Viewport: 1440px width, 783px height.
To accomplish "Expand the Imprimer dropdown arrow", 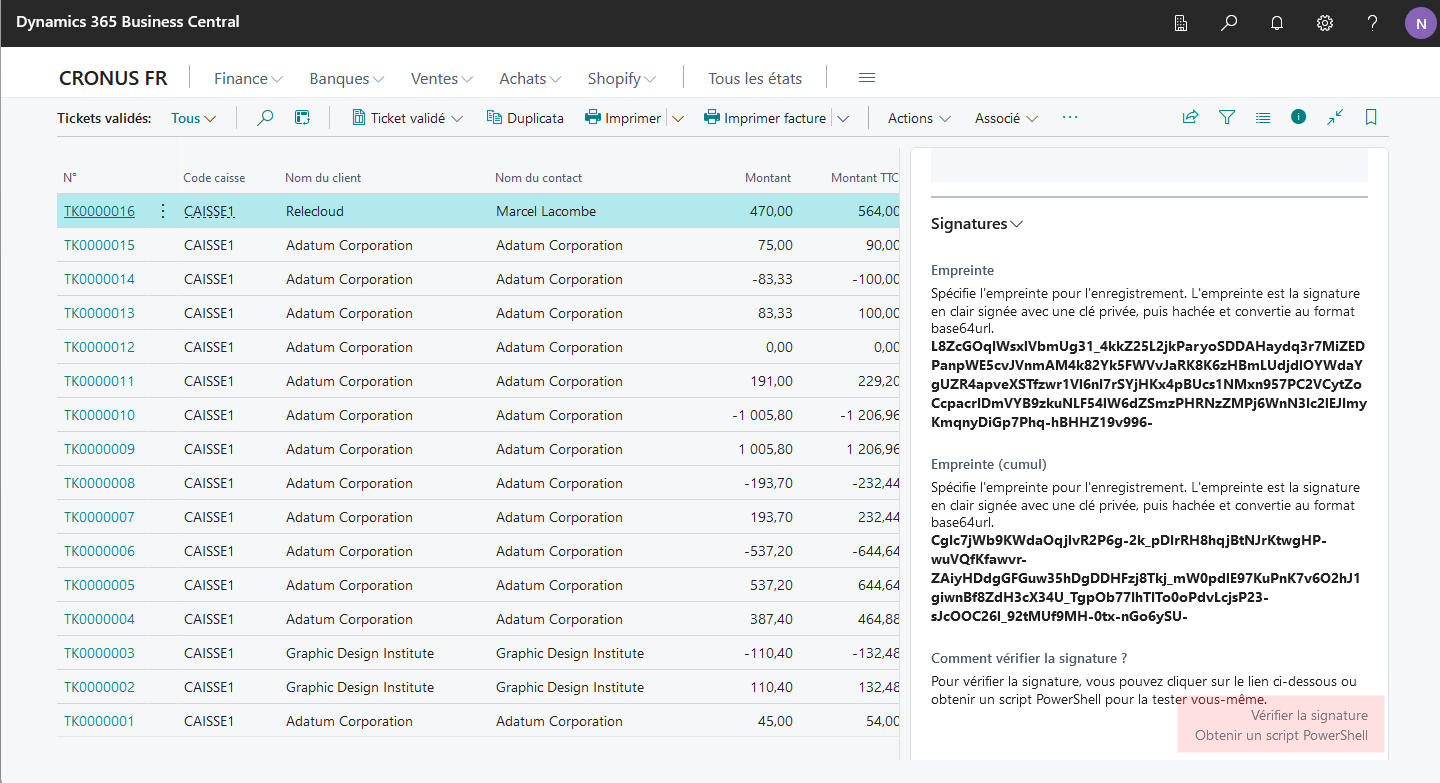I will coord(678,118).
